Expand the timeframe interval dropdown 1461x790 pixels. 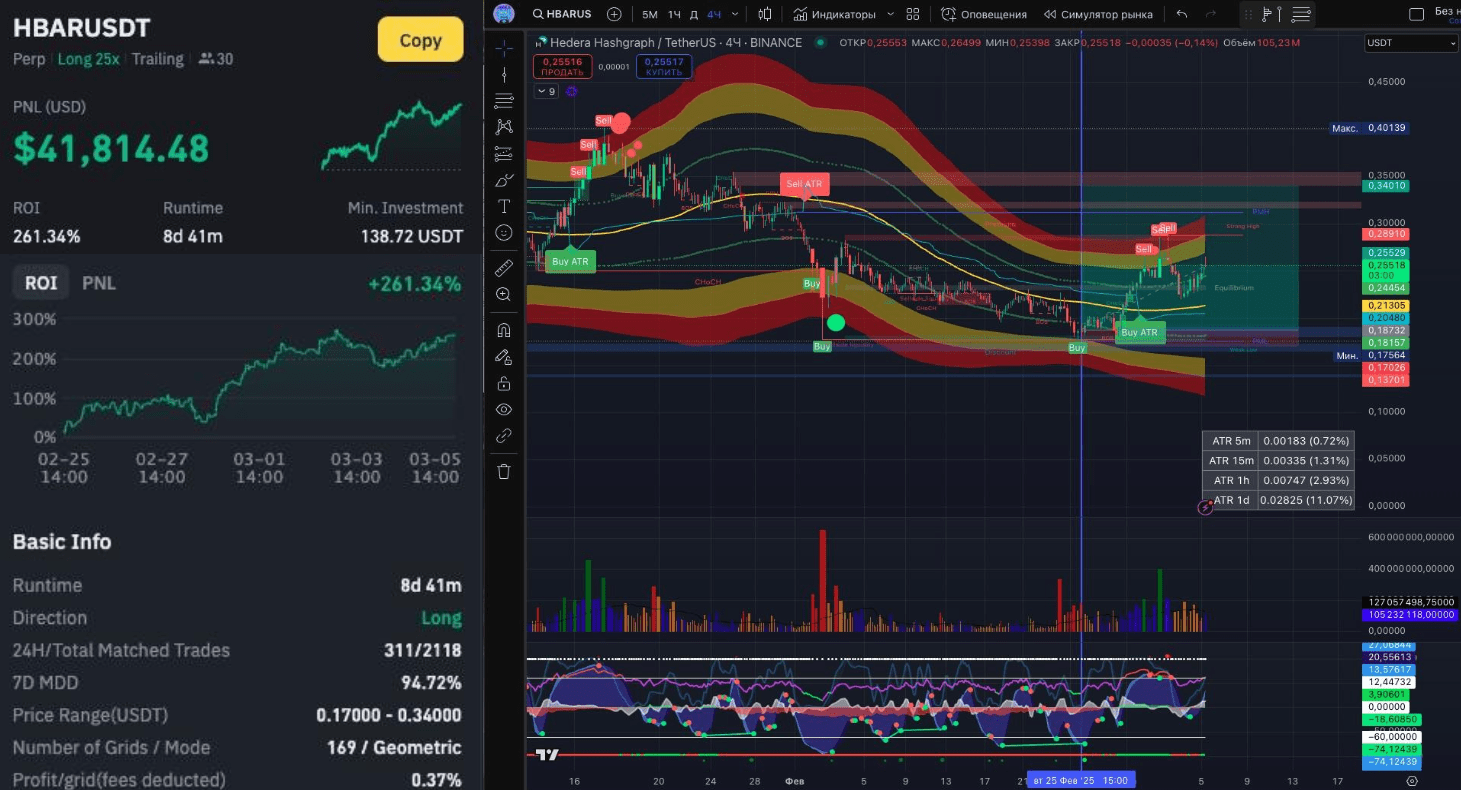(x=736, y=14)
